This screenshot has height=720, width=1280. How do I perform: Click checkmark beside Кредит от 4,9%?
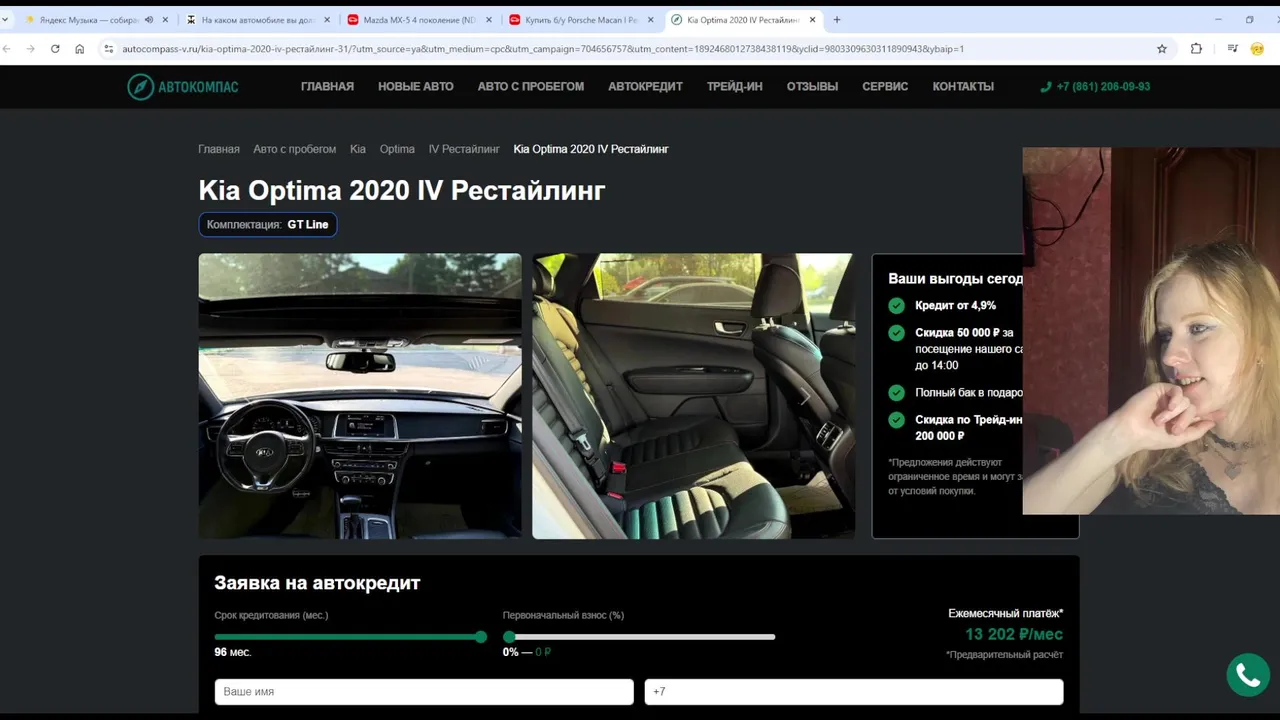pyautogui.click(x=897, y=306)
